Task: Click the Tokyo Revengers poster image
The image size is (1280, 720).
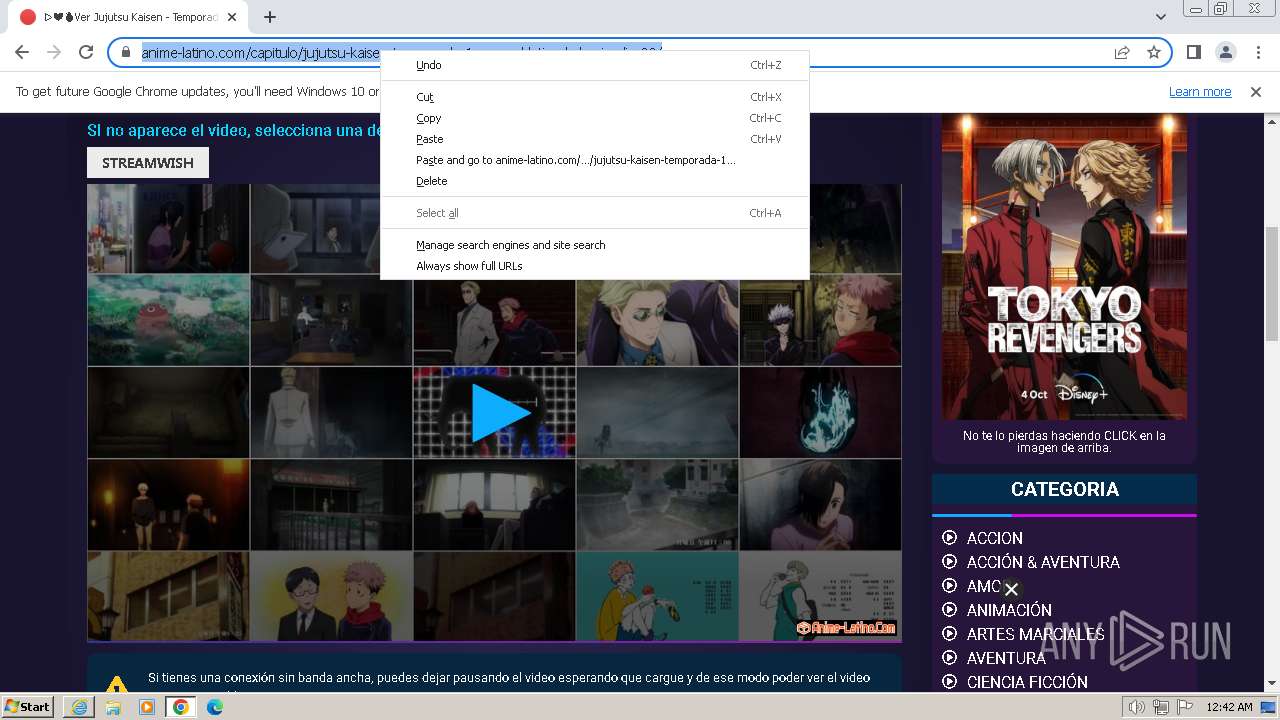Action: point(1064,266)
